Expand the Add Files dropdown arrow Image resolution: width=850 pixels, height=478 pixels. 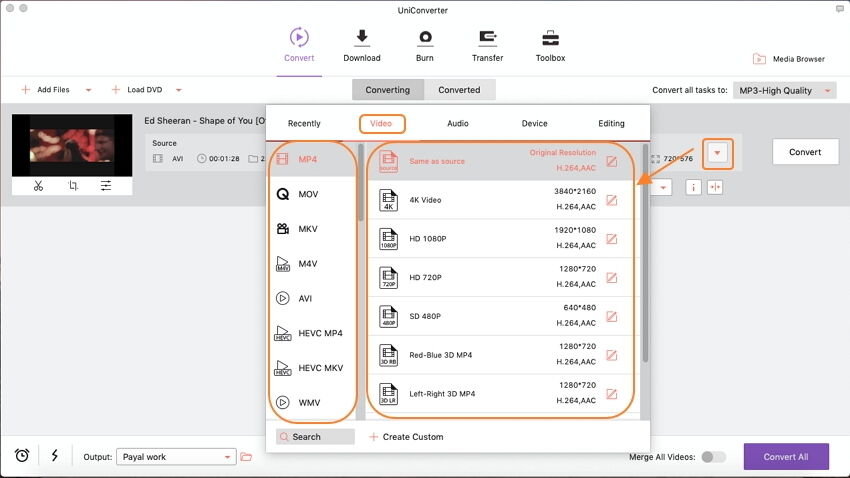click(88, 90)
